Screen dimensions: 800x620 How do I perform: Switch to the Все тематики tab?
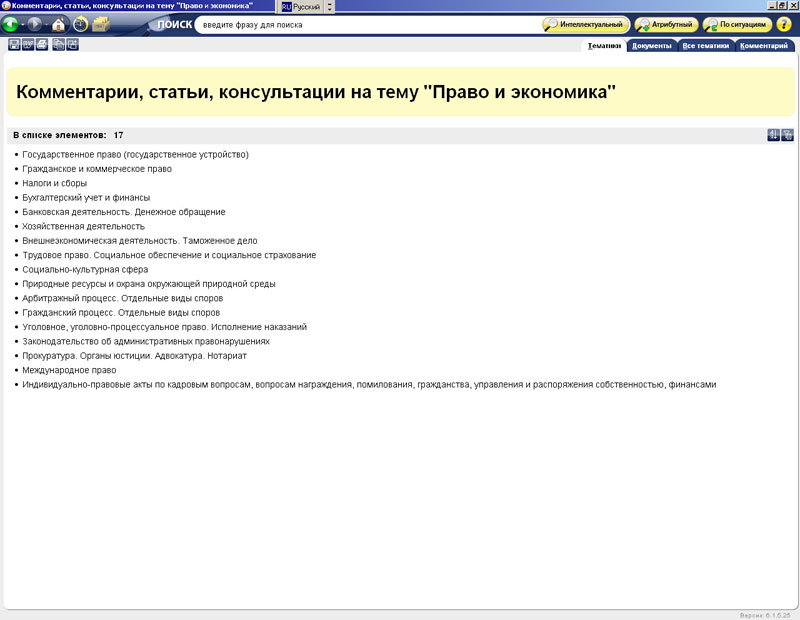[x=706, y=45]
